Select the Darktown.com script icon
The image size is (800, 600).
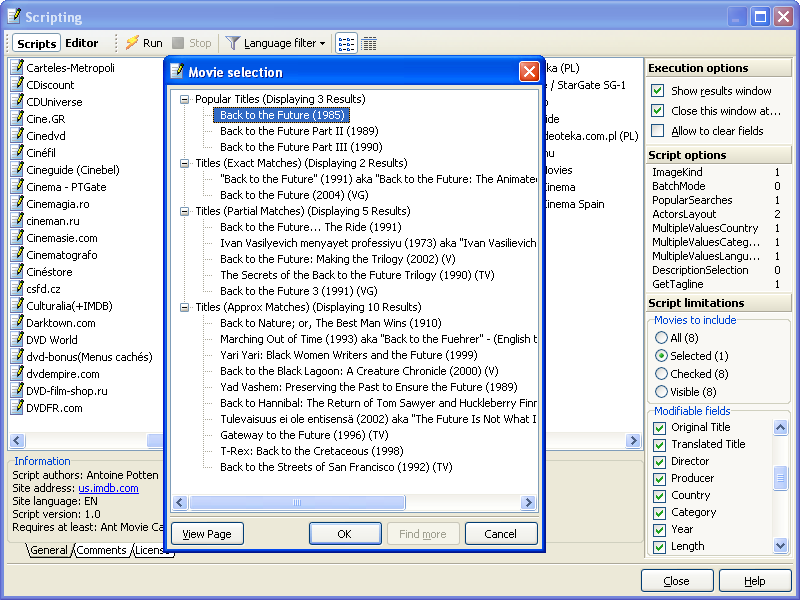point(17,322)
